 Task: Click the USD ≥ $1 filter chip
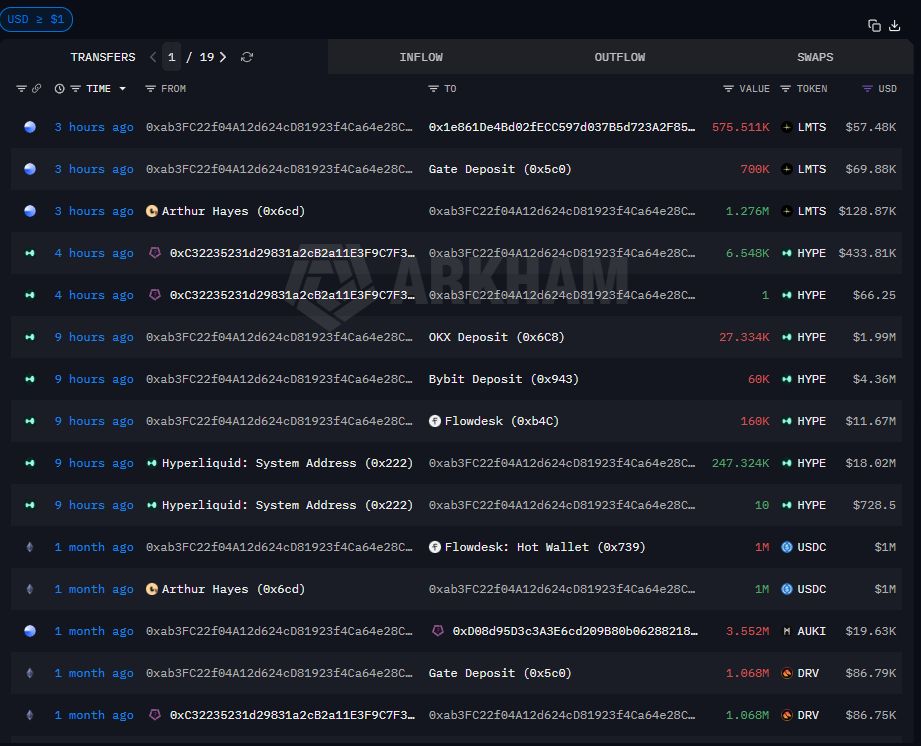pyautogui.click(x=36, y=19)
